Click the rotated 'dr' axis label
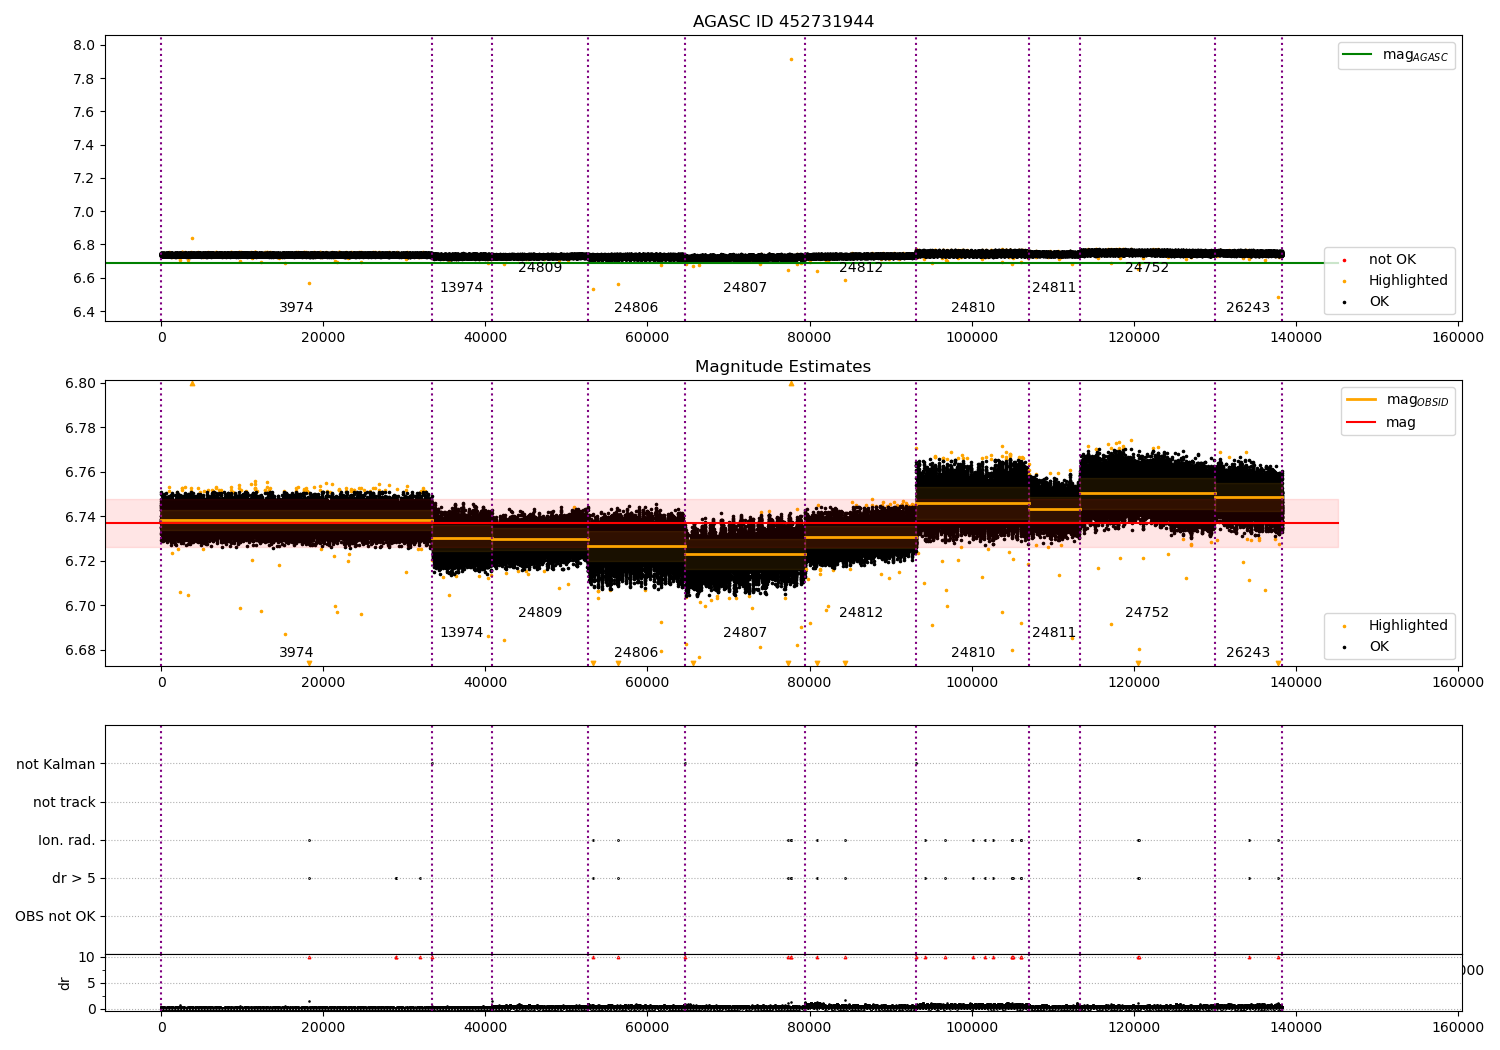The width and height of the screenshot is (1500, 1050). [x=65, y=983]
